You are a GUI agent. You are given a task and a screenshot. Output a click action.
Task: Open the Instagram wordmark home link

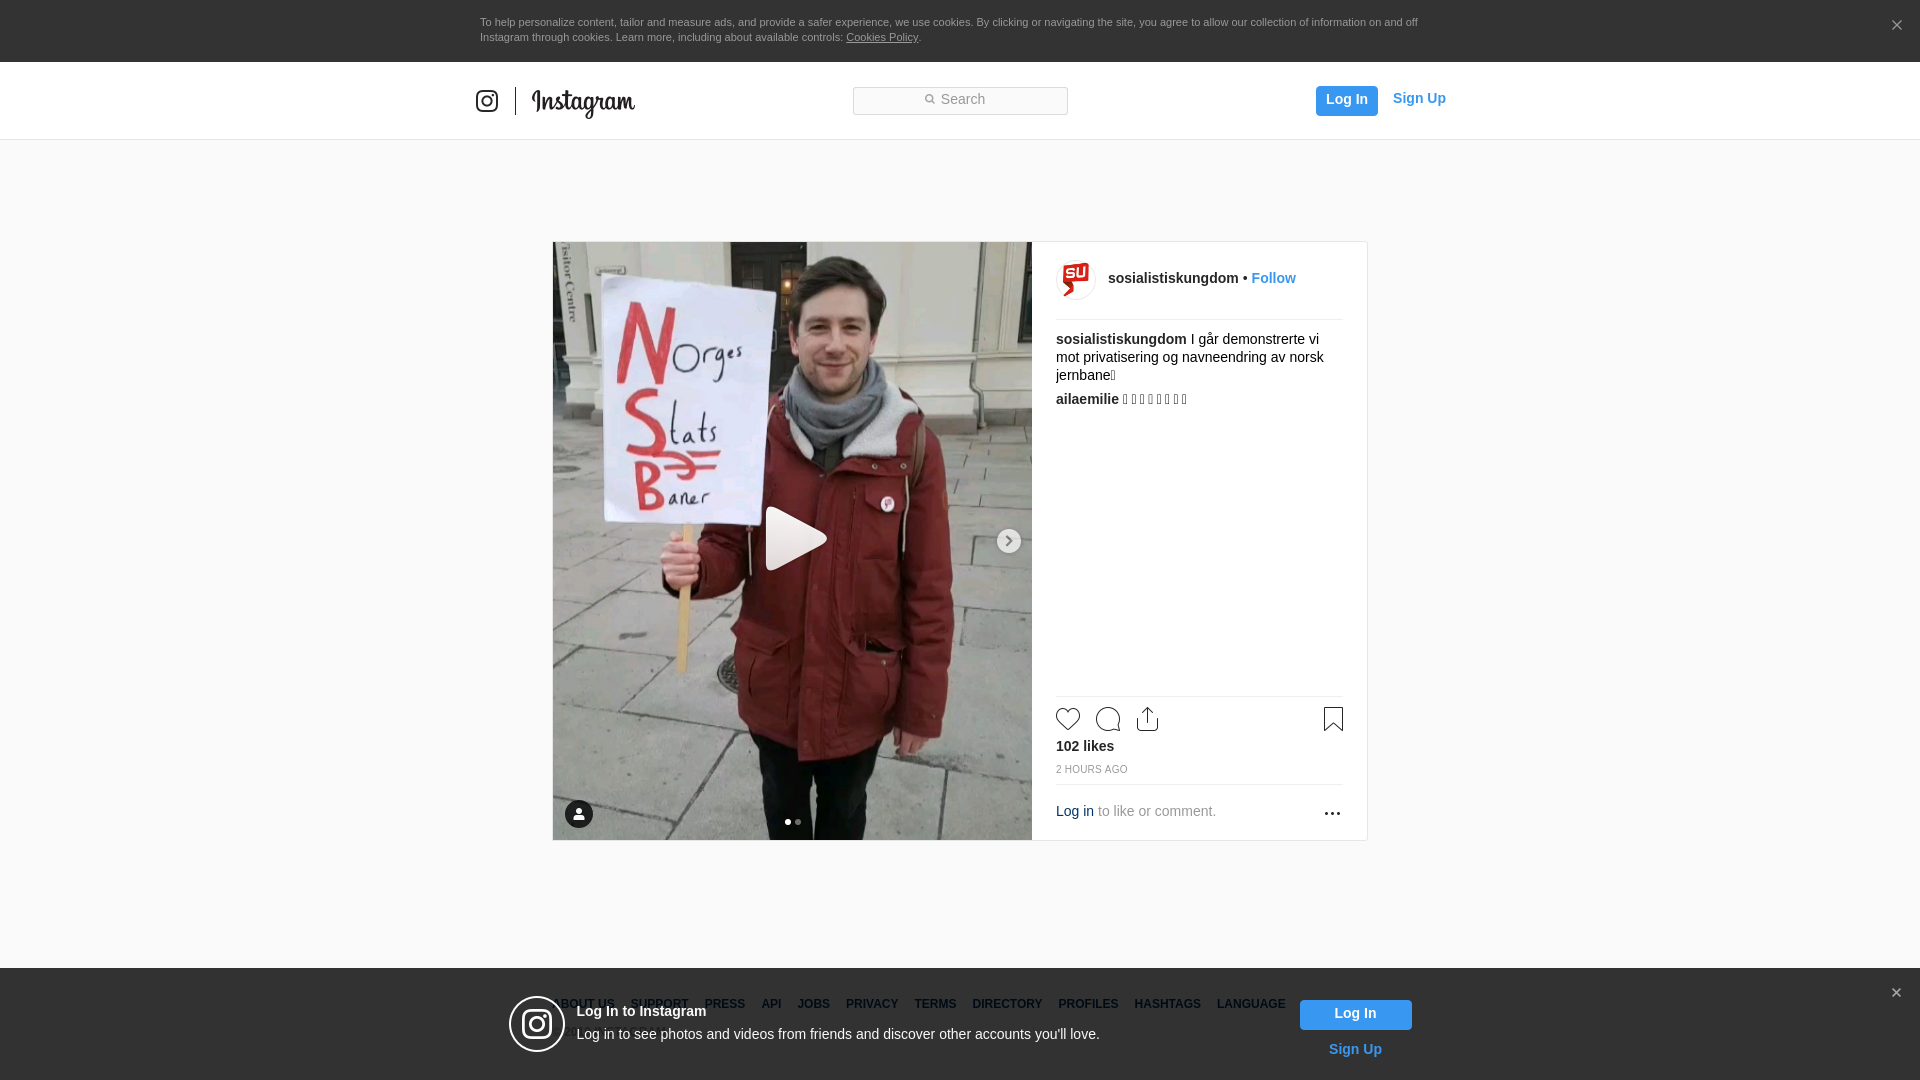583,103
